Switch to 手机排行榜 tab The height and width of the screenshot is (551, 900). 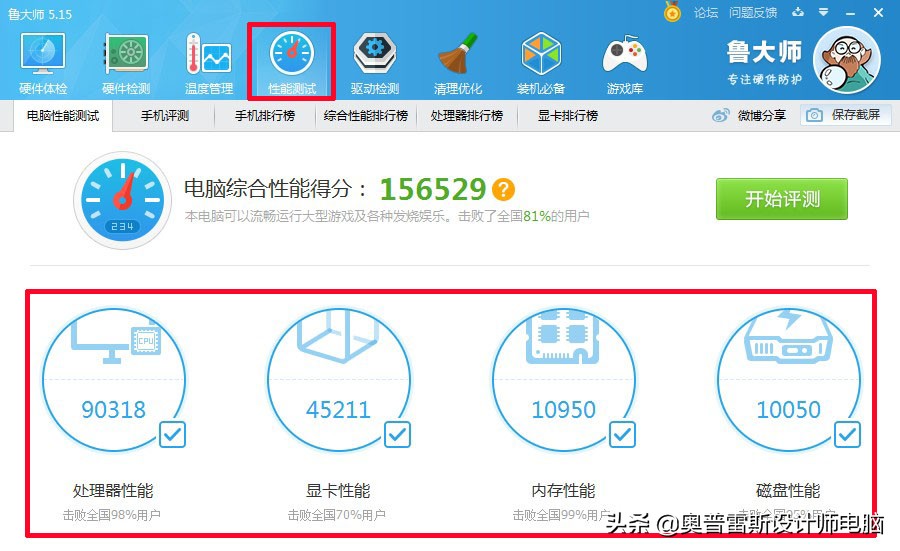(265, 116)
